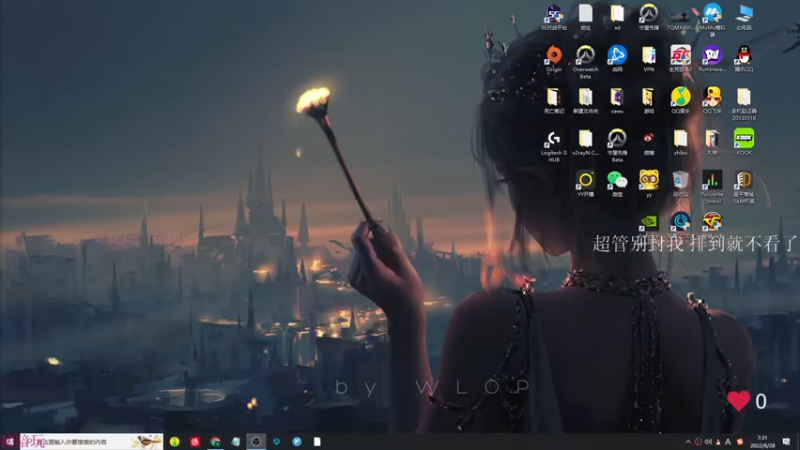Screen dimensions: 800x450
Task: Focus the taskbar search input box
Action: (91, 442)
